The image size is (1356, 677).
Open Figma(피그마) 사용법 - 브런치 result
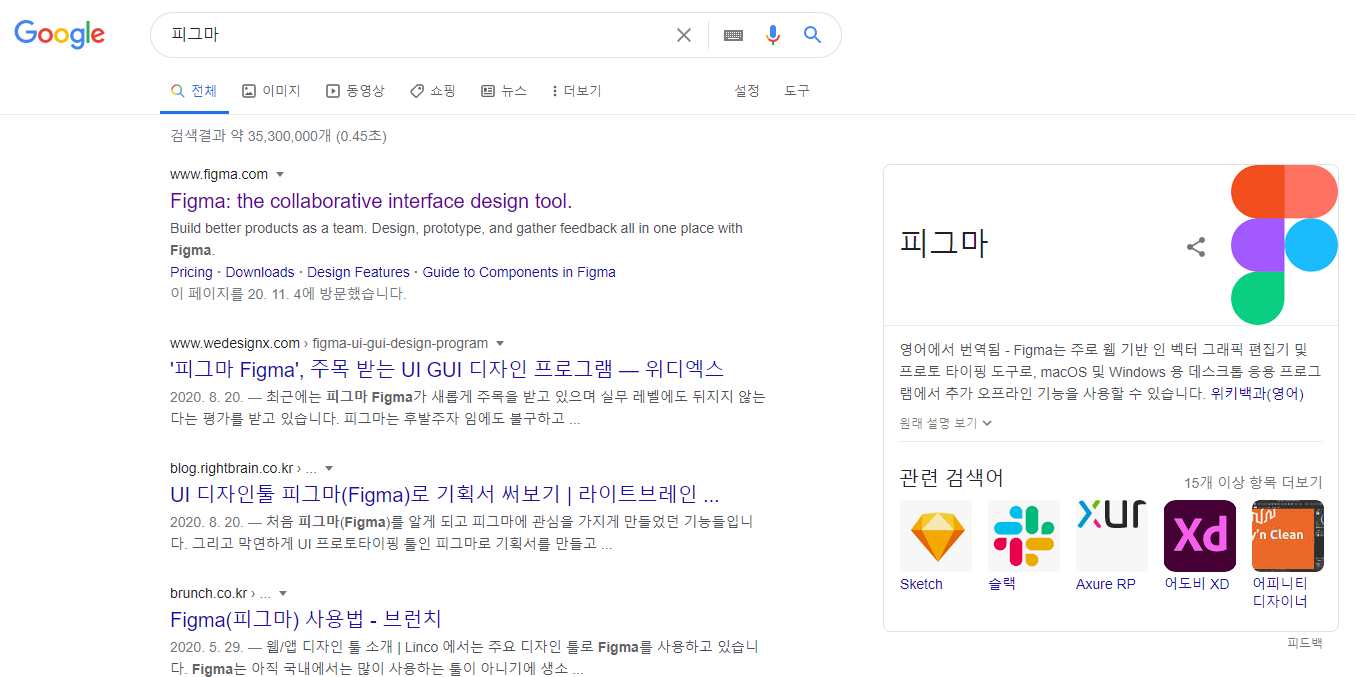pyautogui.click(x=306, y=619)
